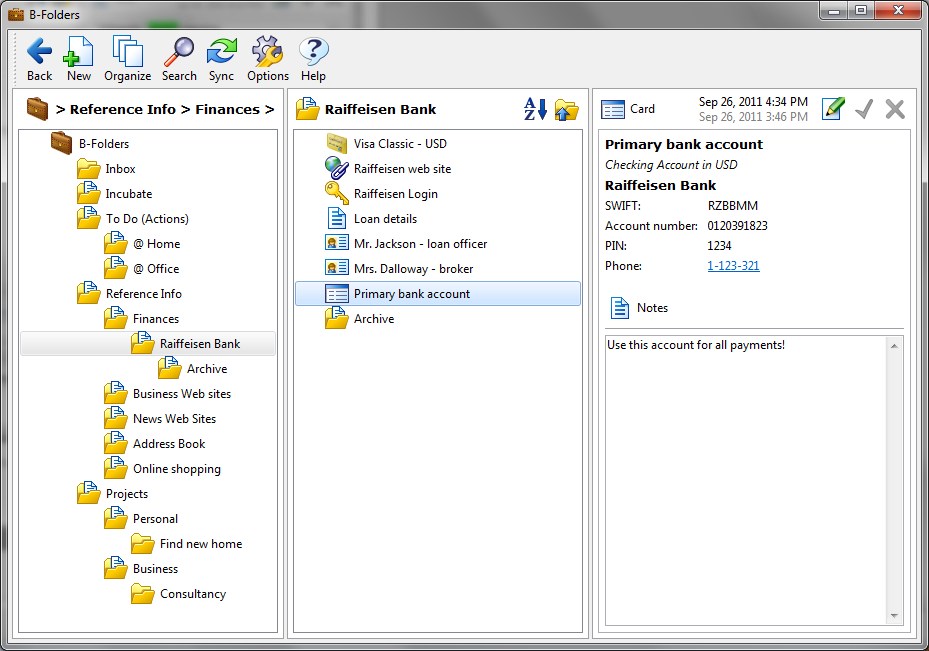
Task: Click into the notes text area
Action: (x=746, y=481)
